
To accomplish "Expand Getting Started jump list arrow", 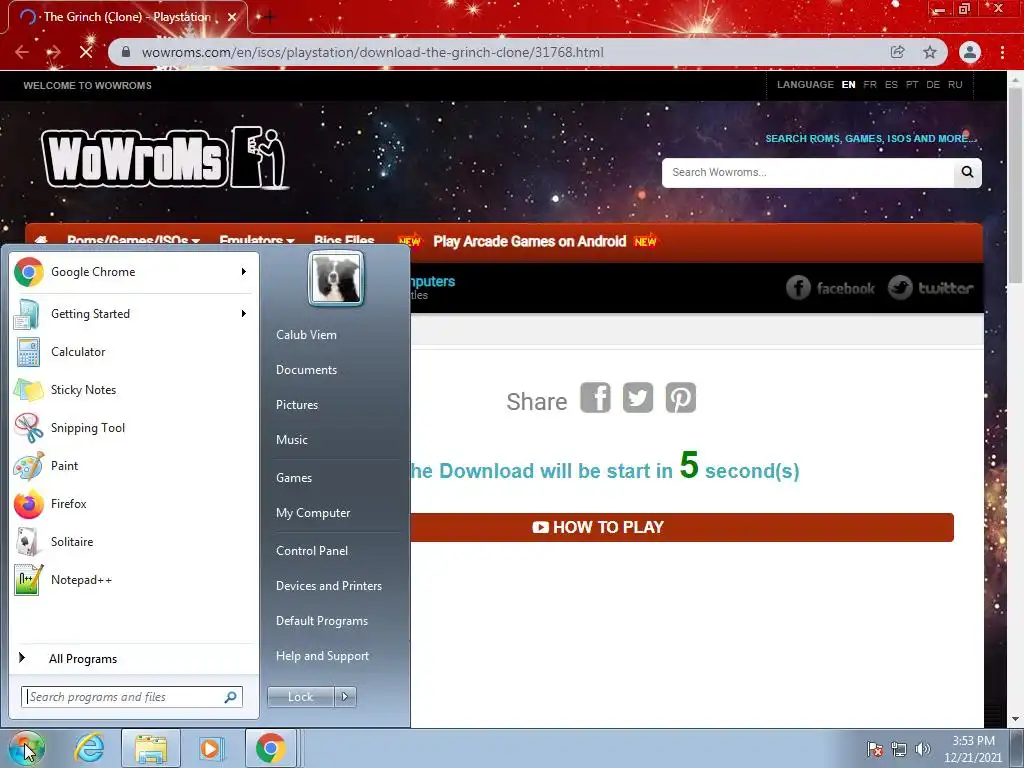I will [x=244, y=313].
